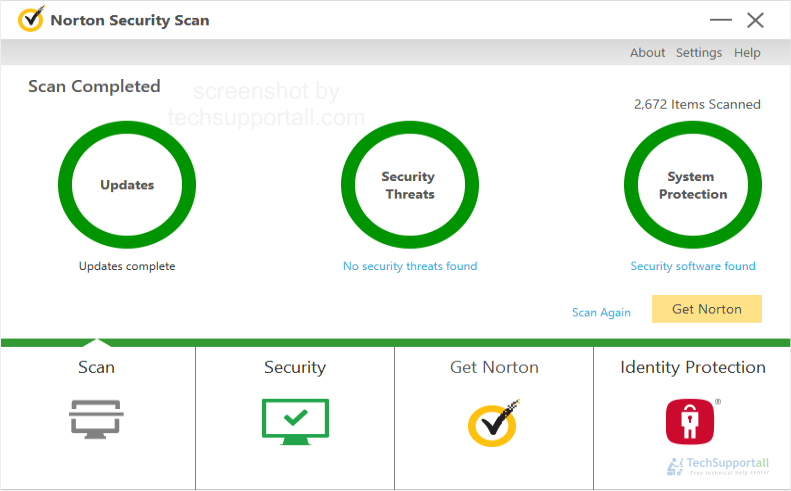
Task: Click the Norton Security Scan window title
Action: point(130,20)
